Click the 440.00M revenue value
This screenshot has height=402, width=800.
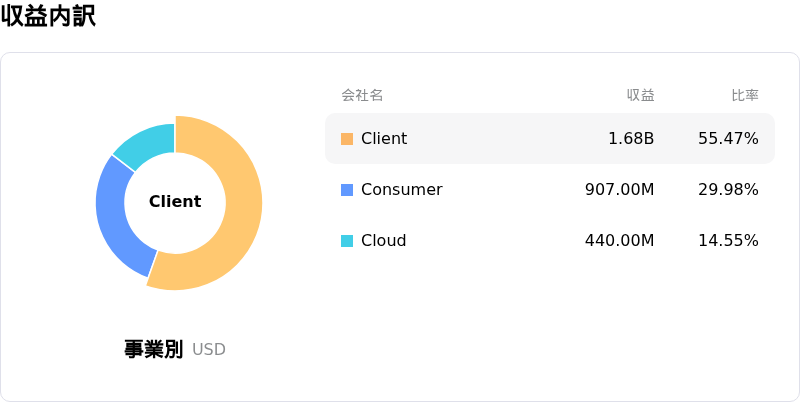tap(619, 241)
